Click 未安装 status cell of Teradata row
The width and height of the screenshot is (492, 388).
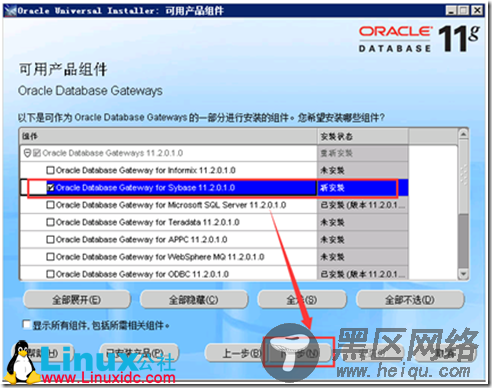363,222
